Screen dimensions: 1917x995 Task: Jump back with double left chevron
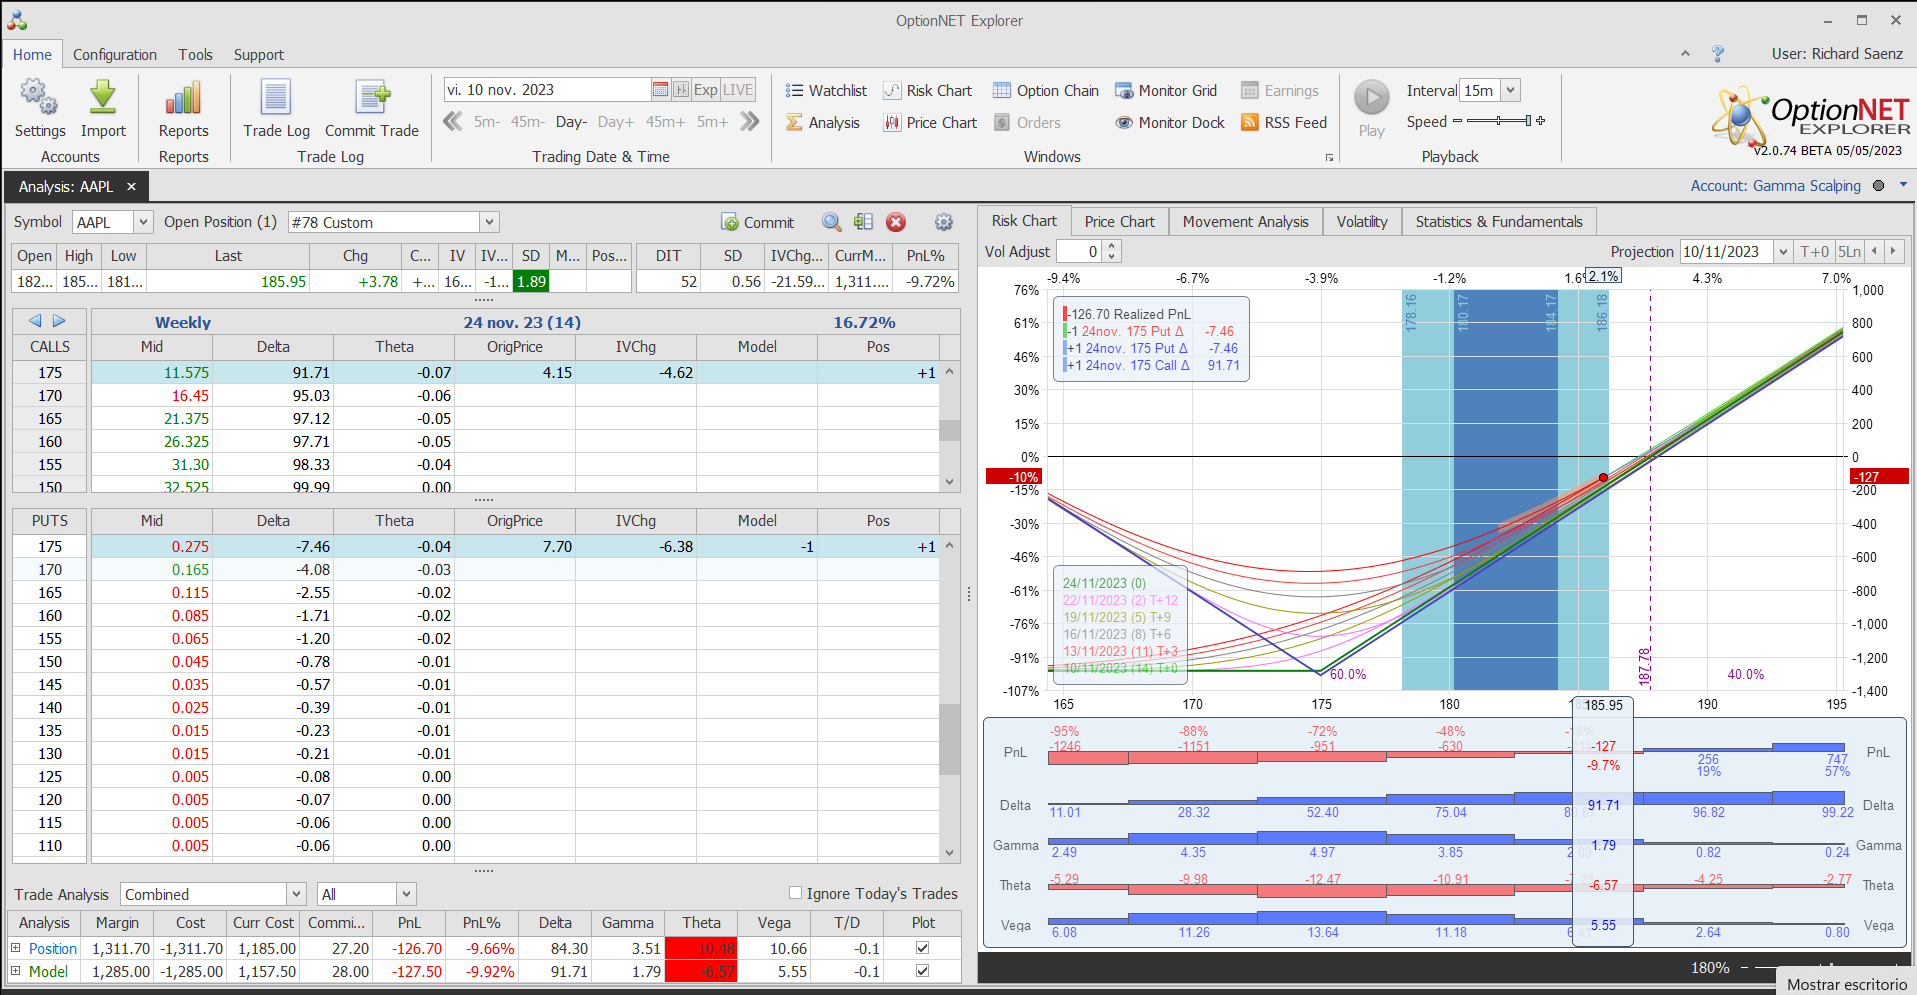[x=453, y=122]
